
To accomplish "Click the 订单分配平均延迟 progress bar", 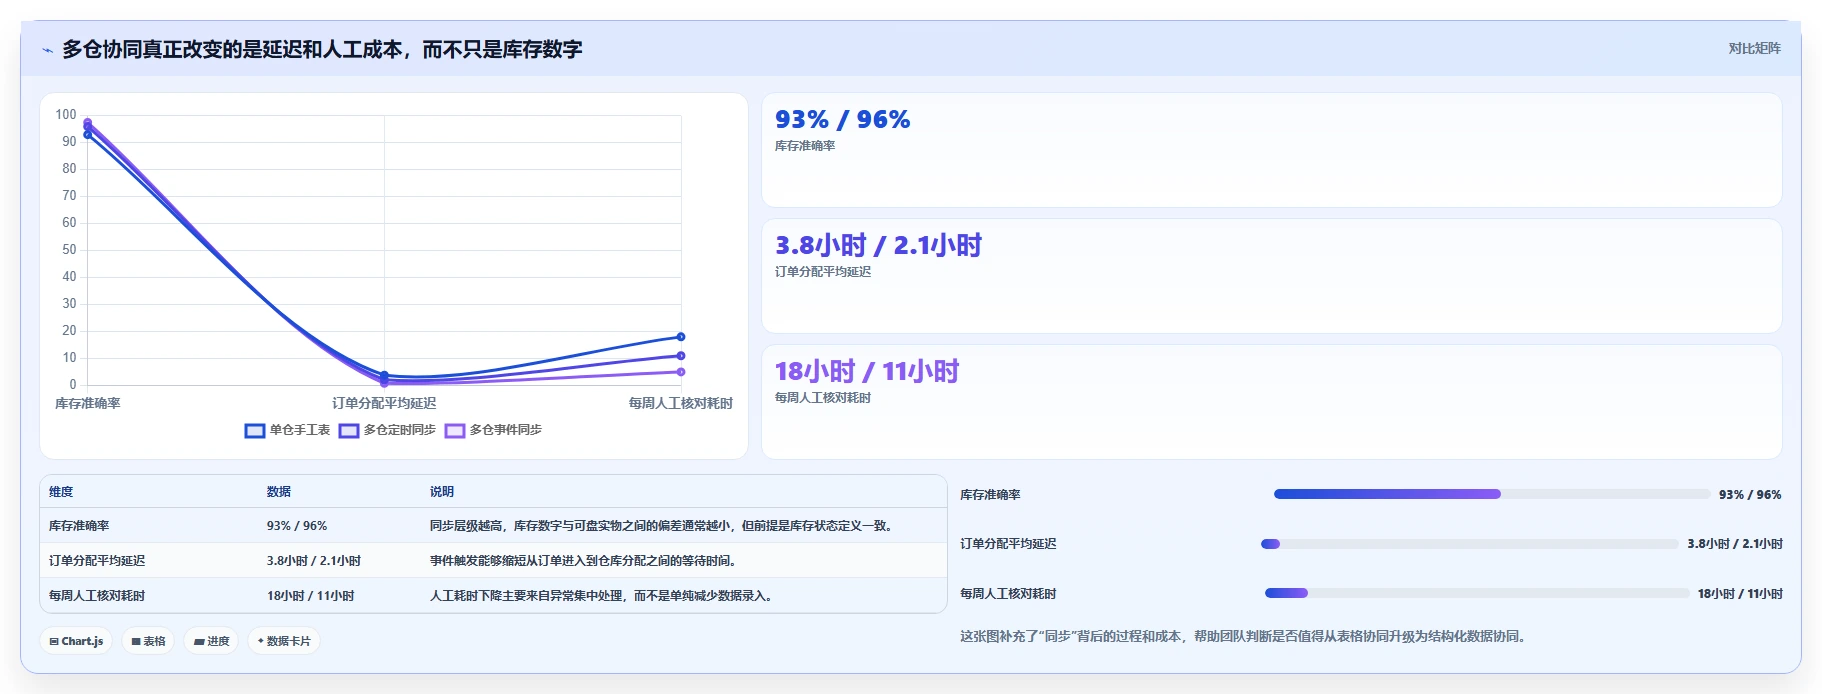I will pos(1470,544).
